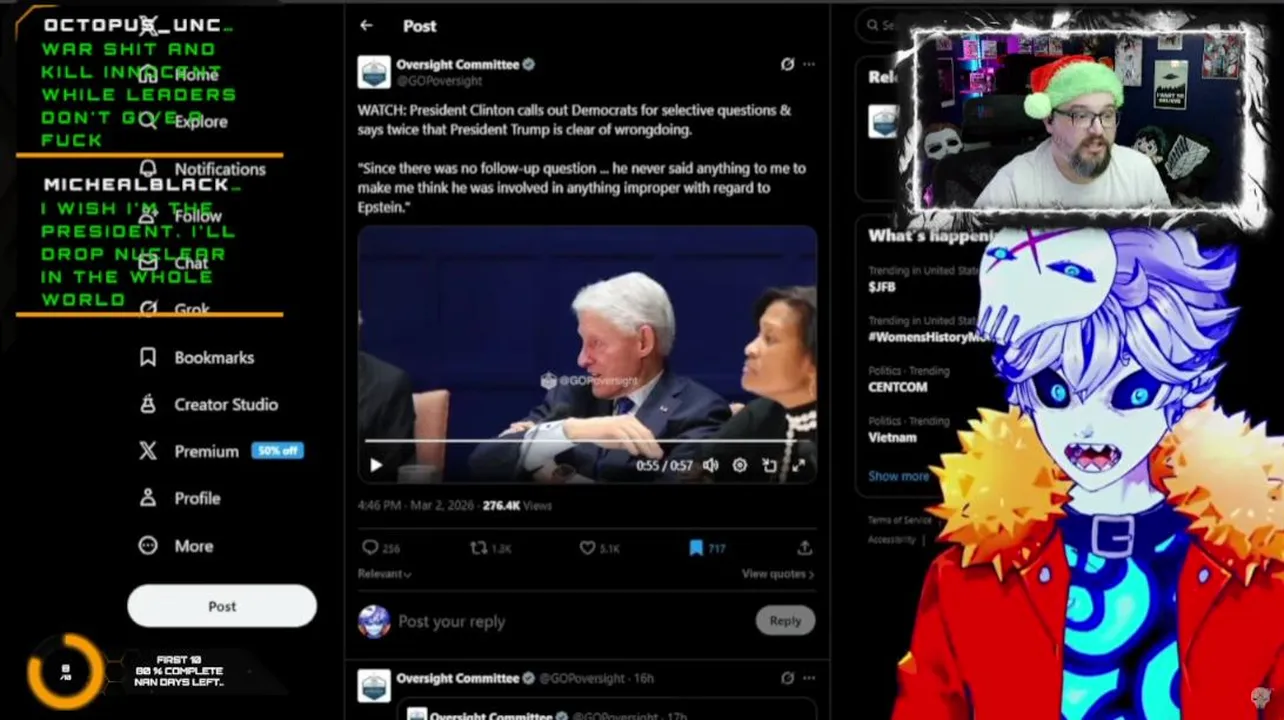Click the 4:46 PM Mar 2, 2026 timestamp
Viewport: 1284px width, 720px height.
click(x=416, y=506)
